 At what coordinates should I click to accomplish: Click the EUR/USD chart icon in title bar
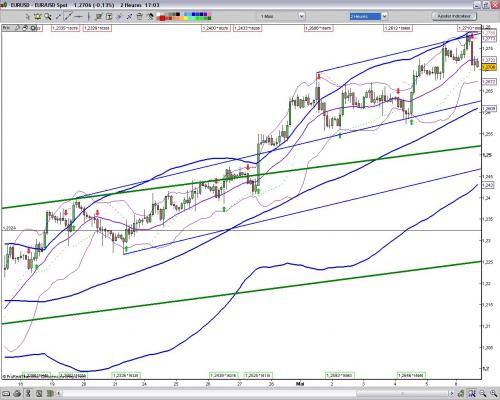pyautogui.click(x=5, y=5)
